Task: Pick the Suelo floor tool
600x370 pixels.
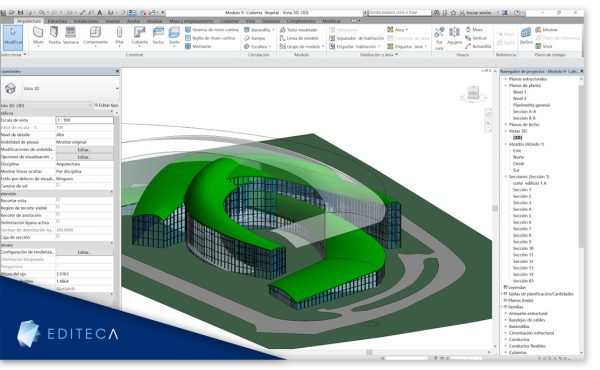Action: 174,36
